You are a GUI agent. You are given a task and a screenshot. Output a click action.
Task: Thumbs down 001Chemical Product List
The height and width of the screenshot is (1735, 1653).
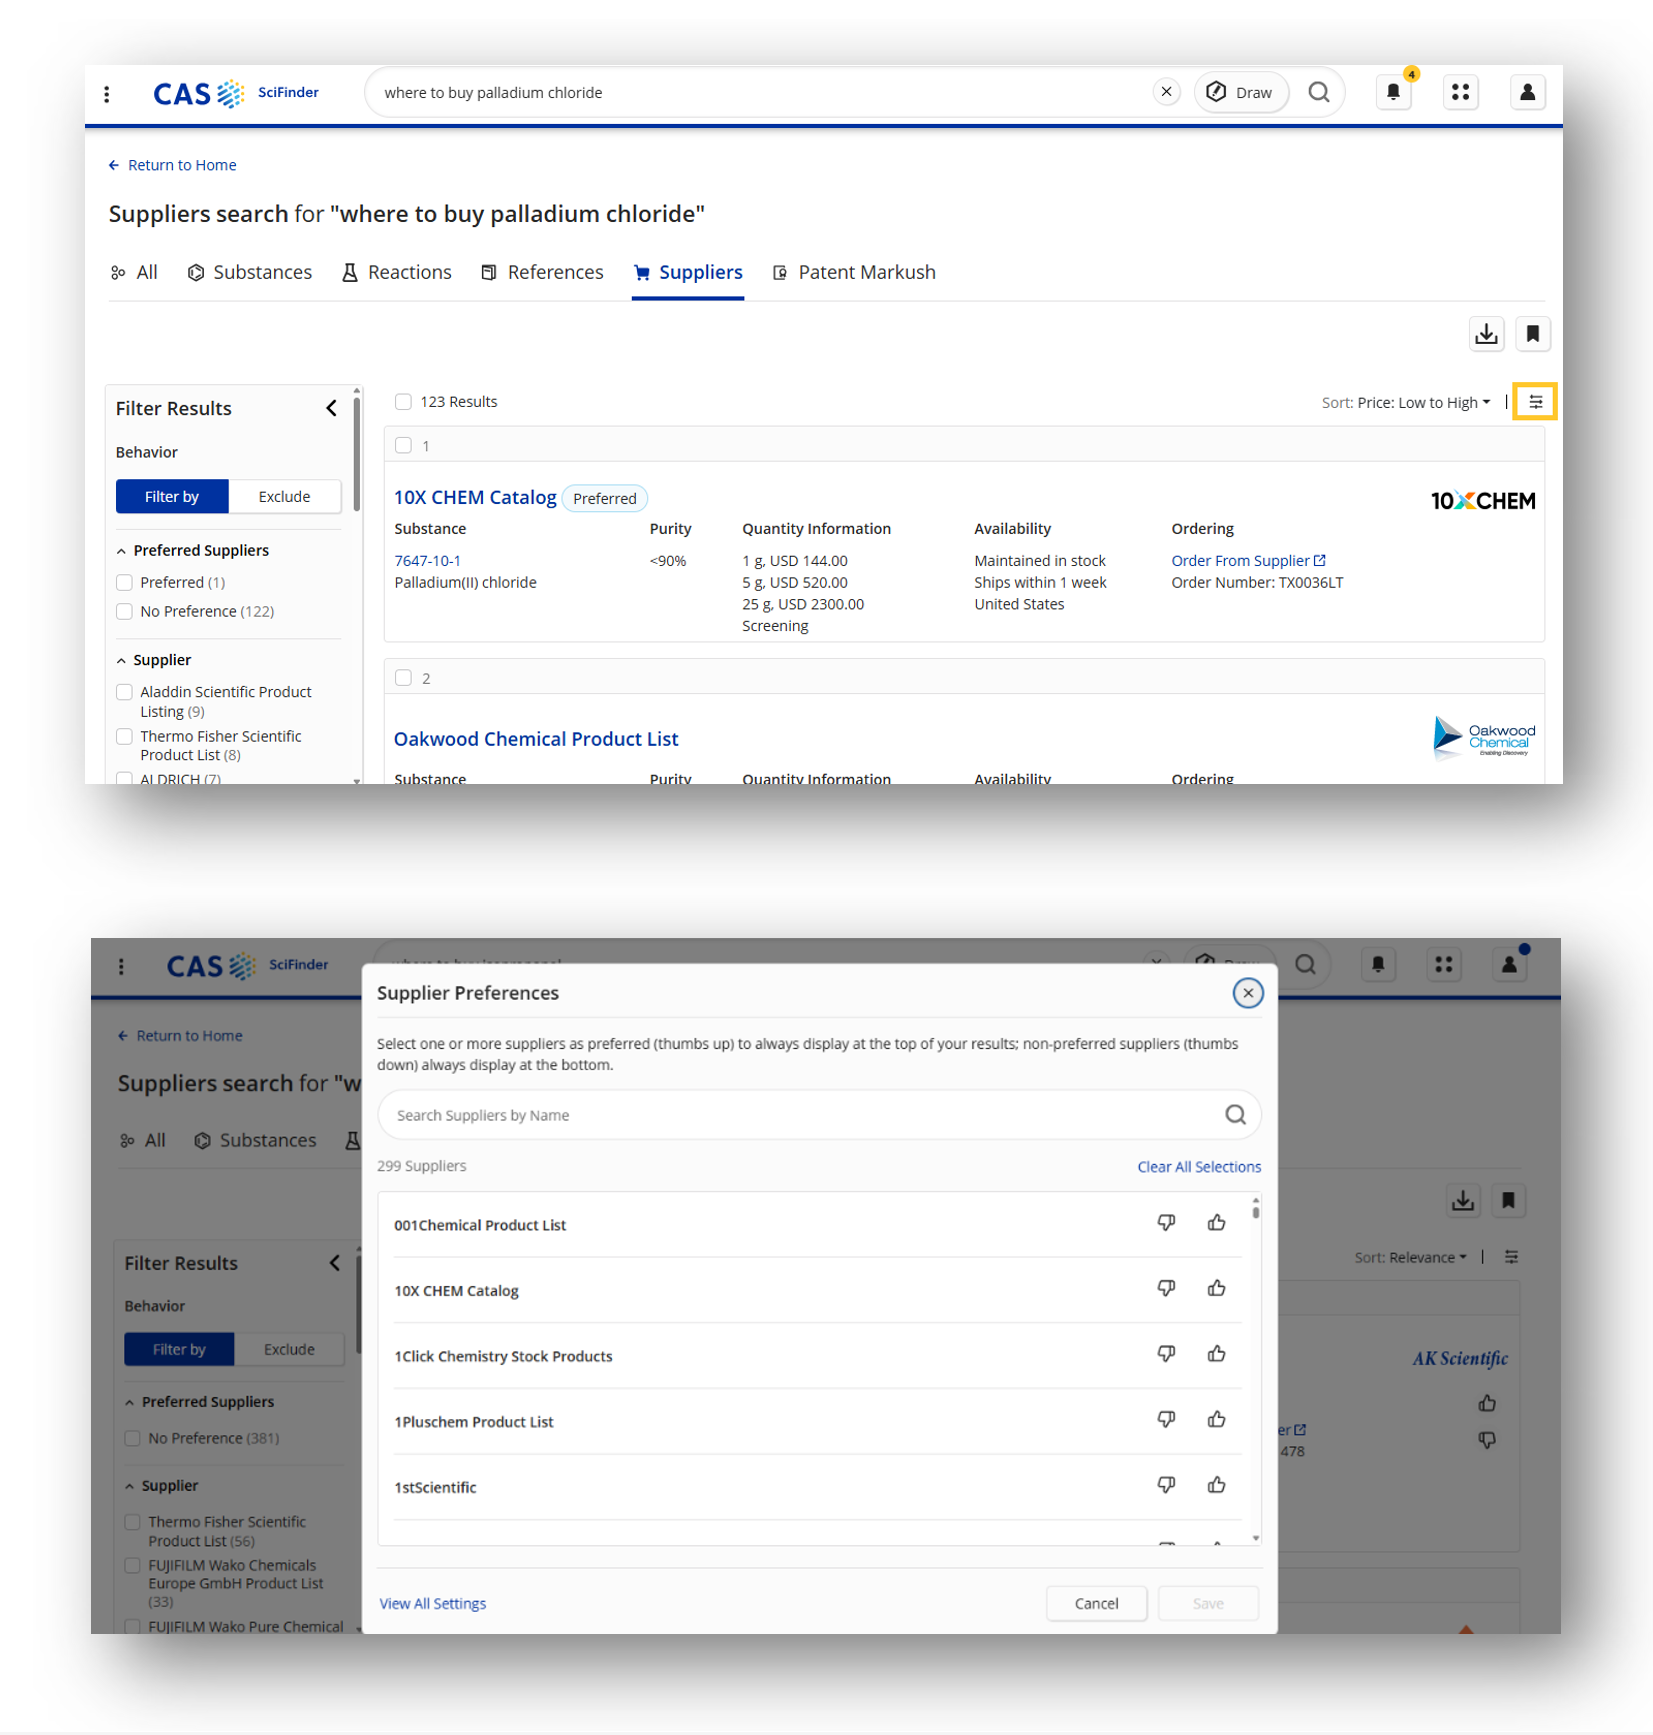tap(1166, 1223)
